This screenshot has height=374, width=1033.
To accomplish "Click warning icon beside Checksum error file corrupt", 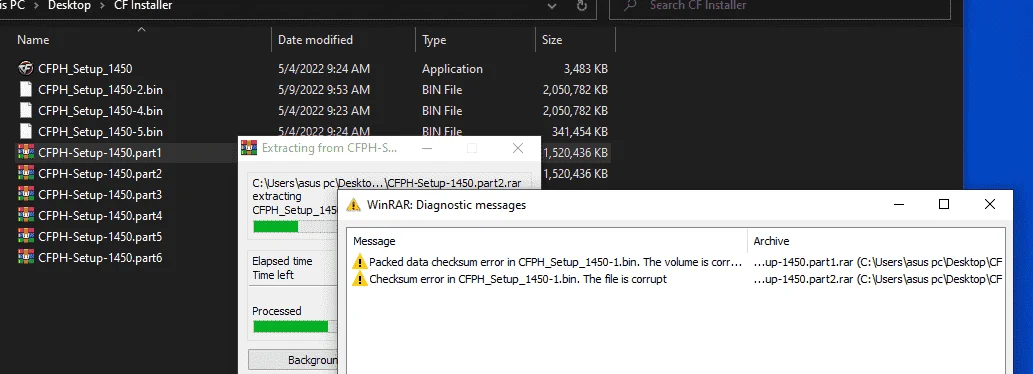I will (x=359, y=279).
